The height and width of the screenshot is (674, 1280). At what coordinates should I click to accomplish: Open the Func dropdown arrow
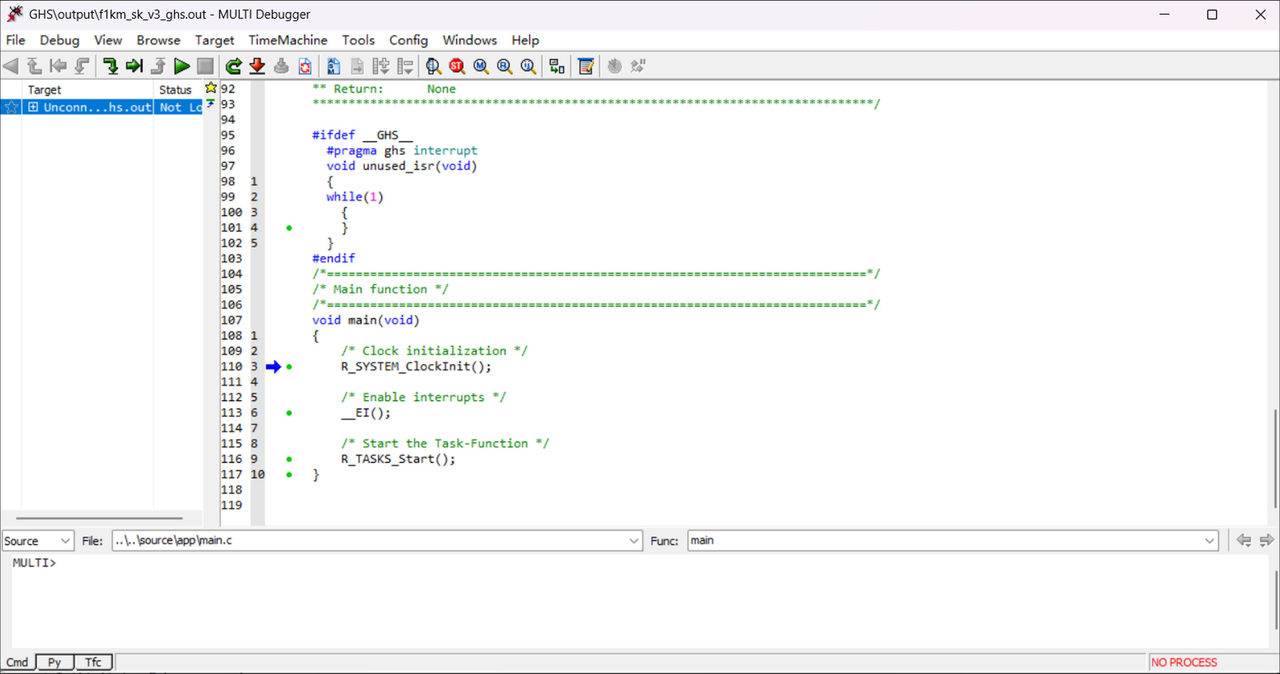1210,541
